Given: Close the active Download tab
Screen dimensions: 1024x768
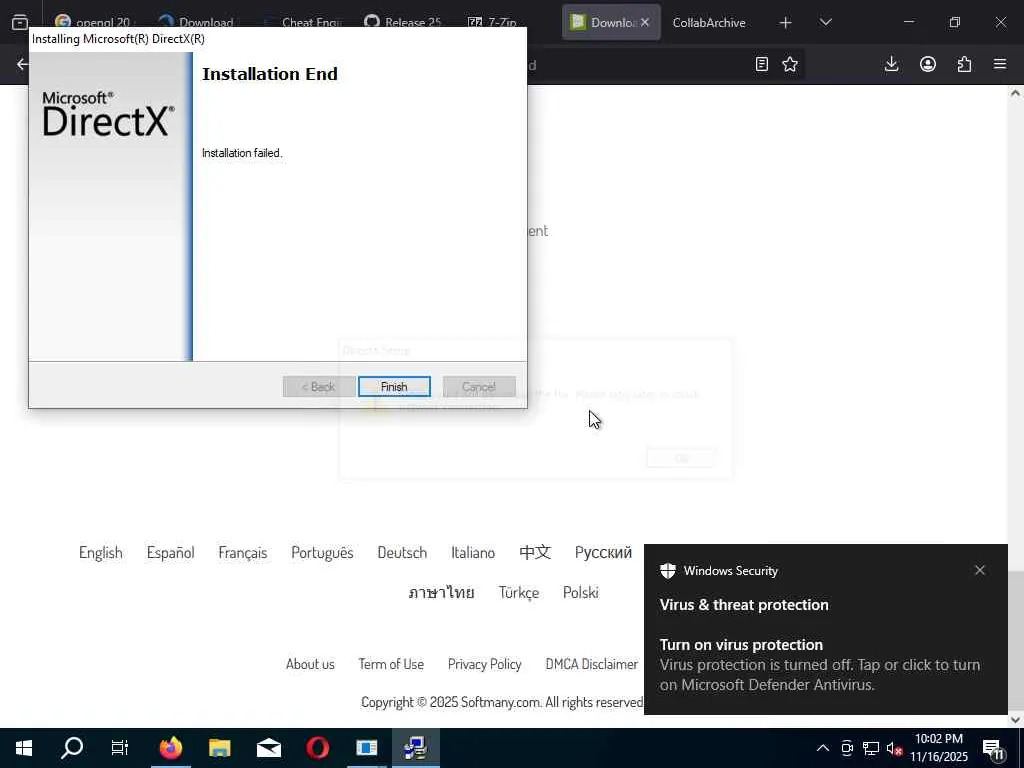Looking at the screenshot, I should pos(645,22).
